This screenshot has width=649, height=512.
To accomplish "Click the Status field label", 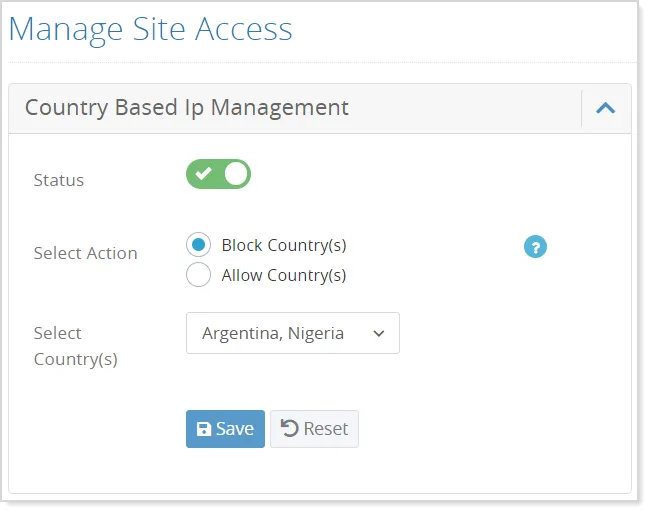I will [x=59, y=180].
